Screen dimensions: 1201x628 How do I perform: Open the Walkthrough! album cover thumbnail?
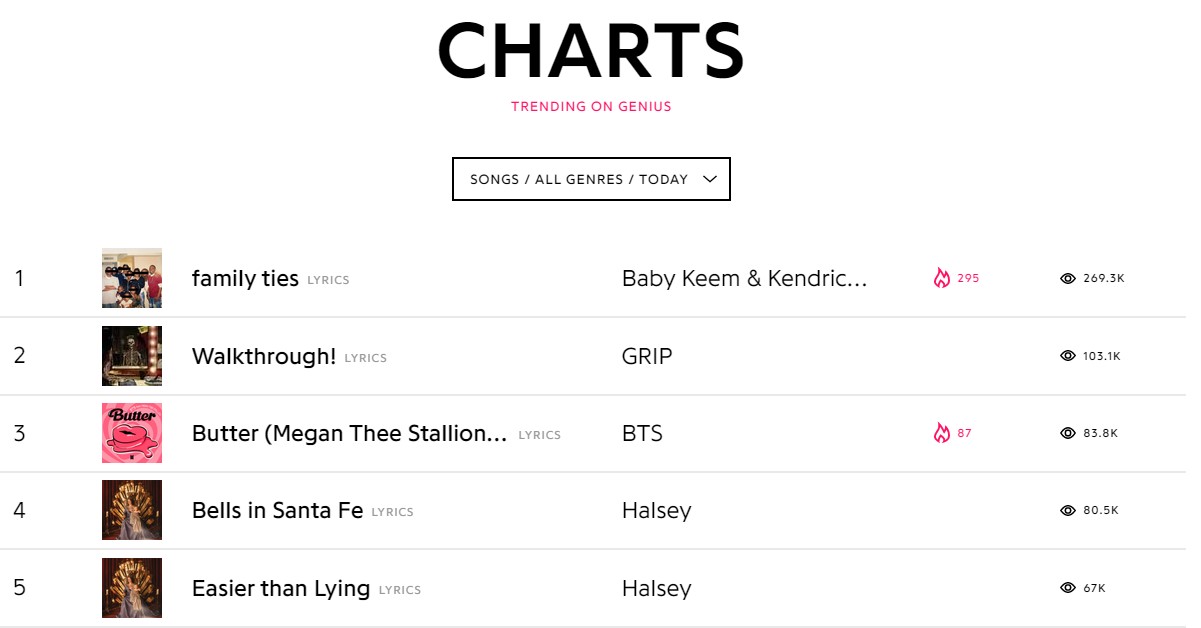(x=132, y=356)
